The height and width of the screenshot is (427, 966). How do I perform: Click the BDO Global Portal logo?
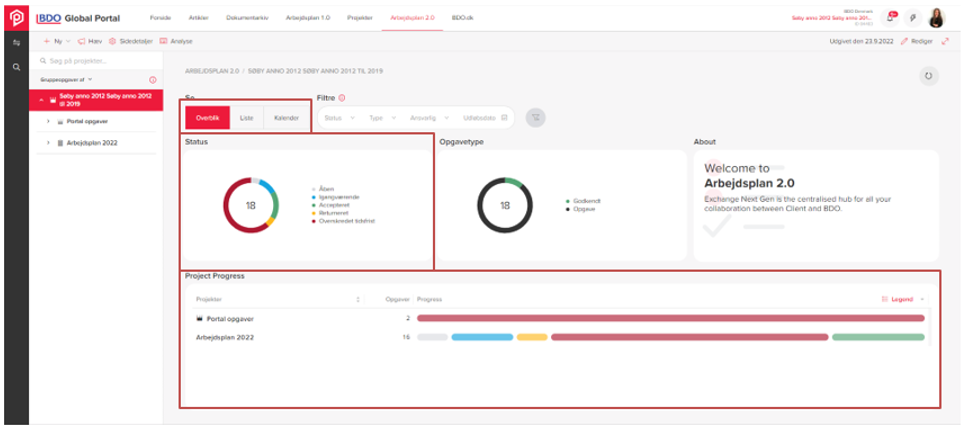pos(78,18)
